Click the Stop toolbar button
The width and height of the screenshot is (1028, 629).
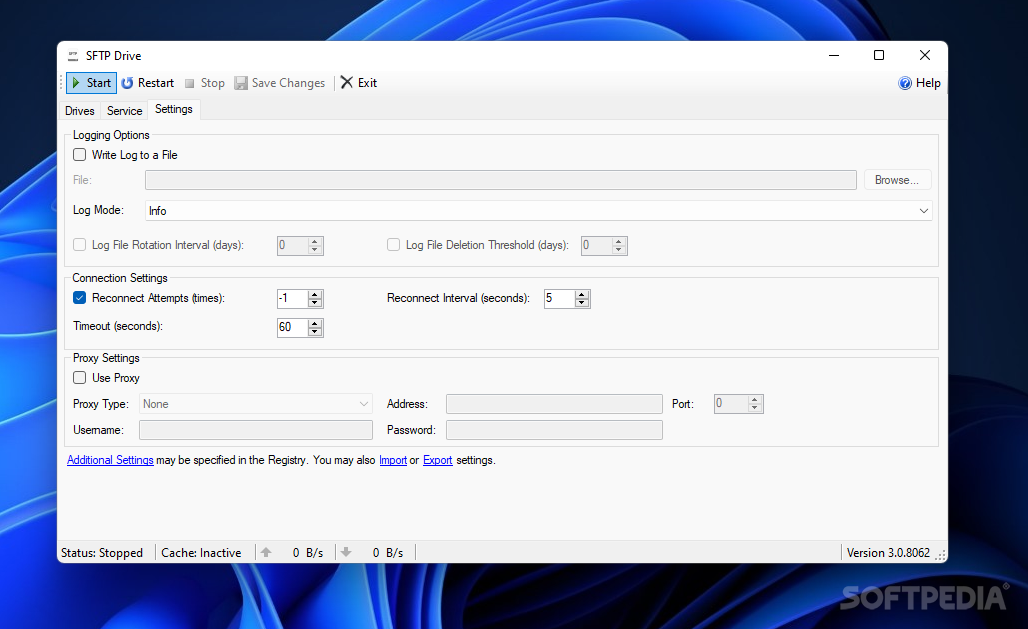click(205, 83)
